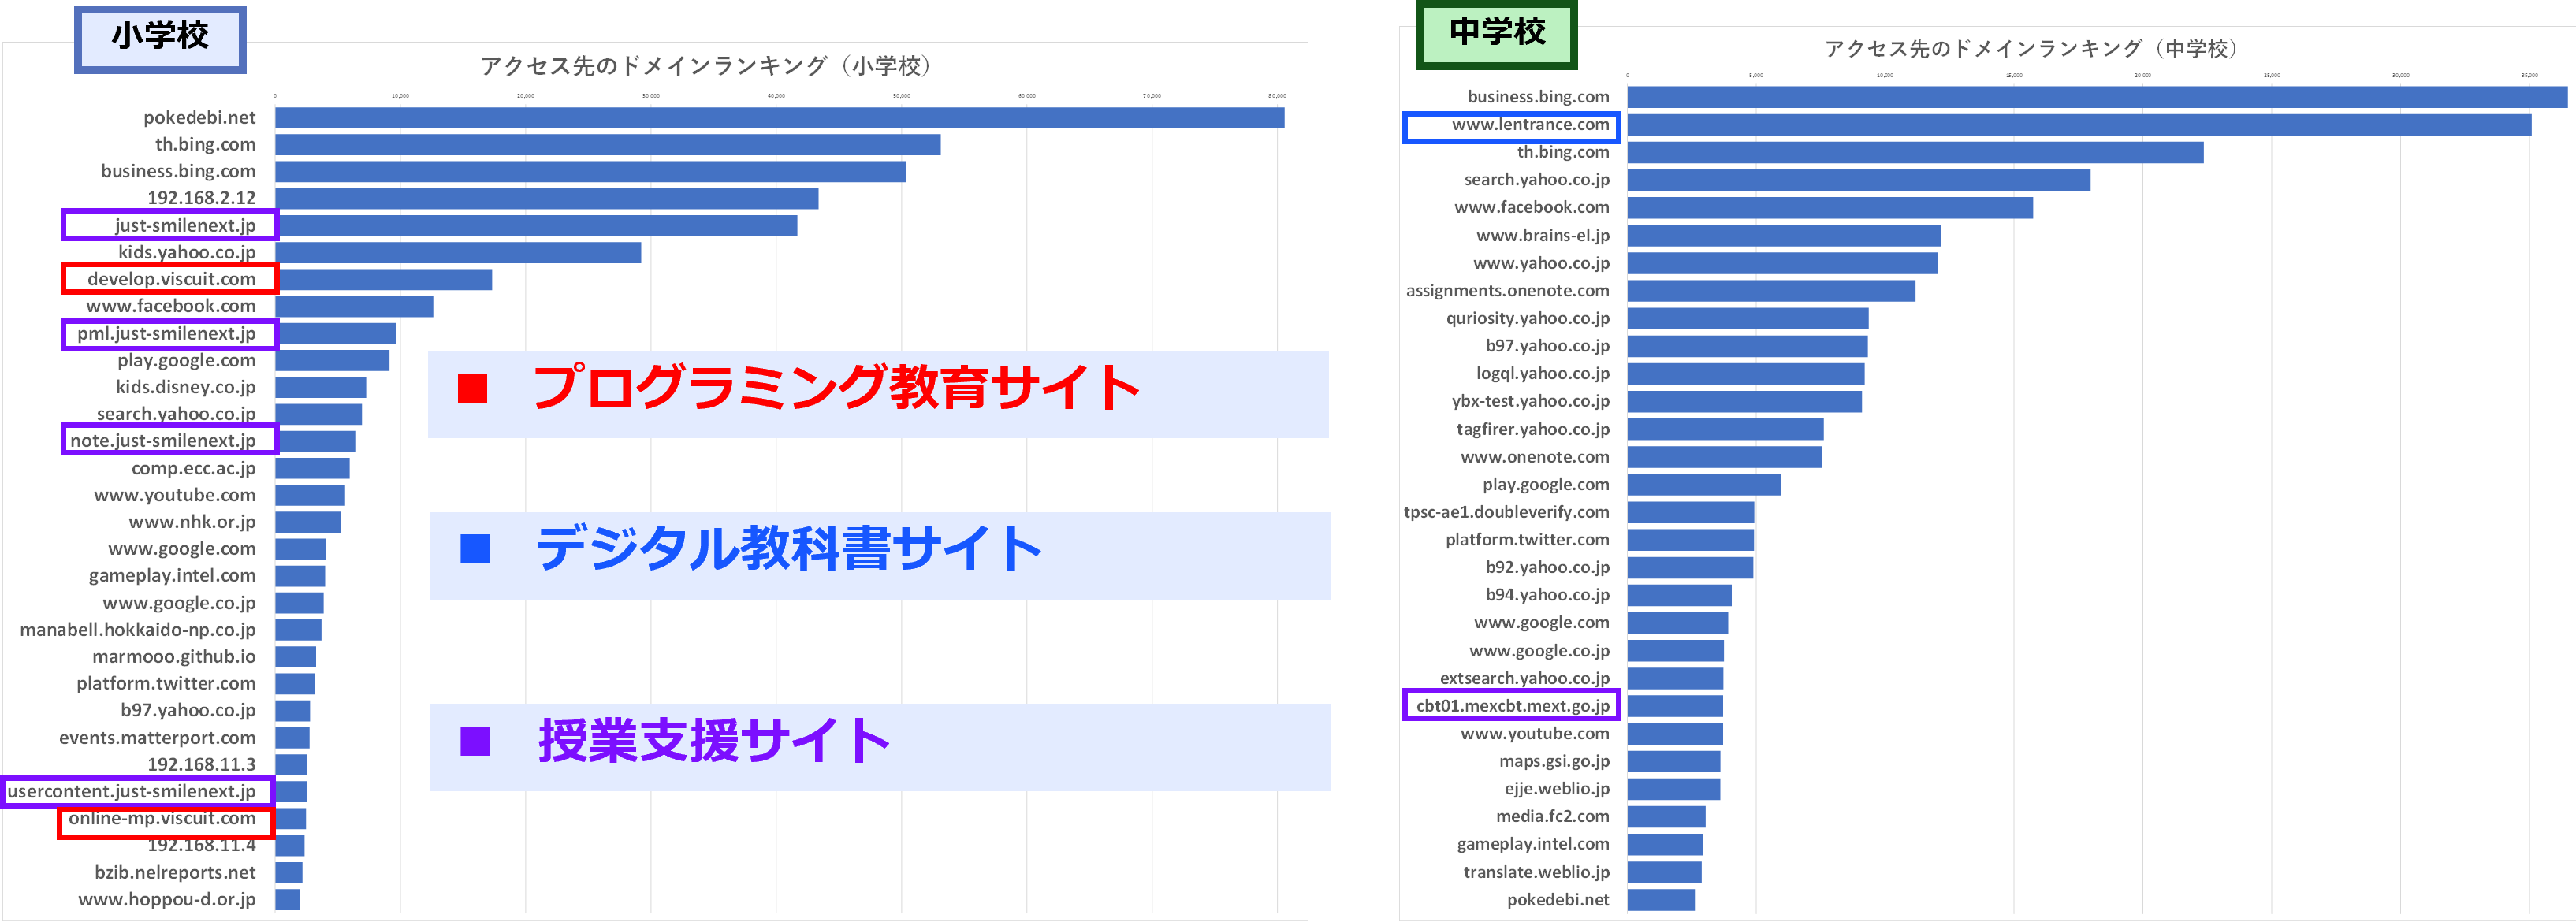Click the blue square before デジタル教科書サイト
2576x922 pixels.
tap(475, 549)
